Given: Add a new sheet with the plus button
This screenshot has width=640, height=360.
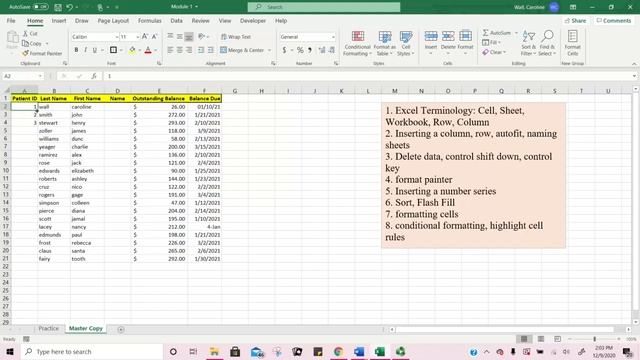Looking at the screenshot, I should click(121, 329).
